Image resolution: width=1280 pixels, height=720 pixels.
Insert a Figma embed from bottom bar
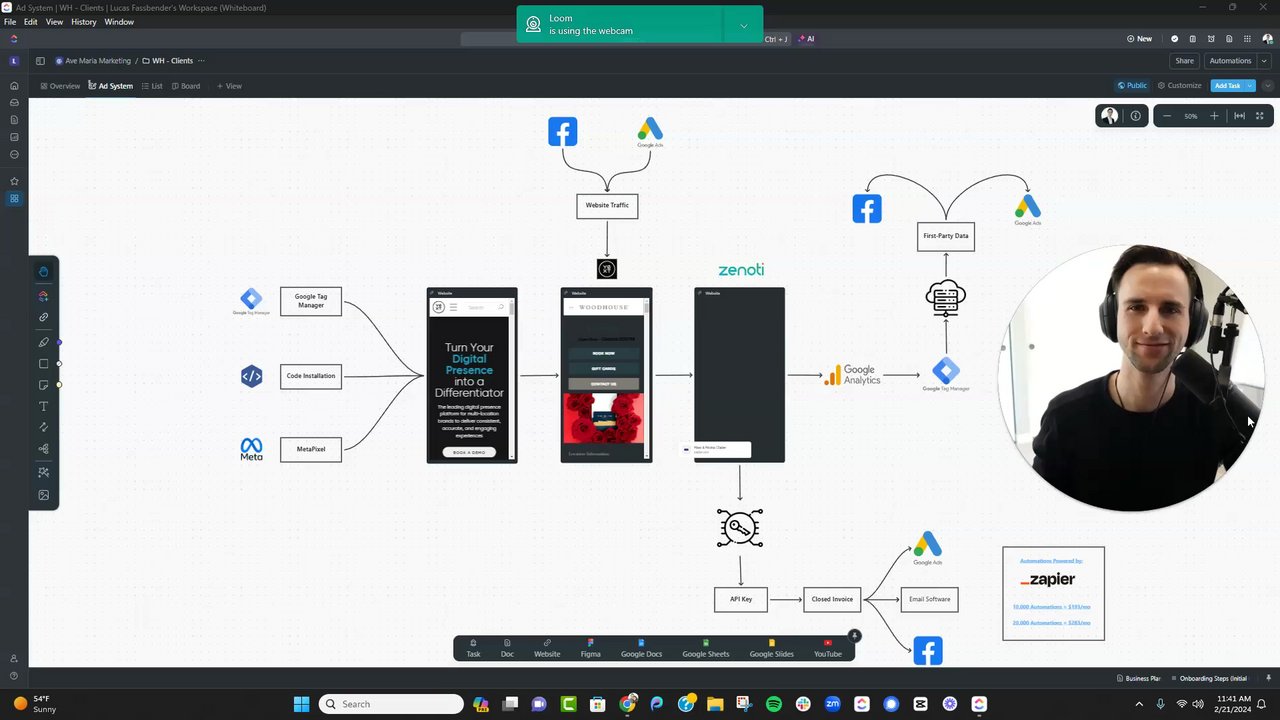590,648
